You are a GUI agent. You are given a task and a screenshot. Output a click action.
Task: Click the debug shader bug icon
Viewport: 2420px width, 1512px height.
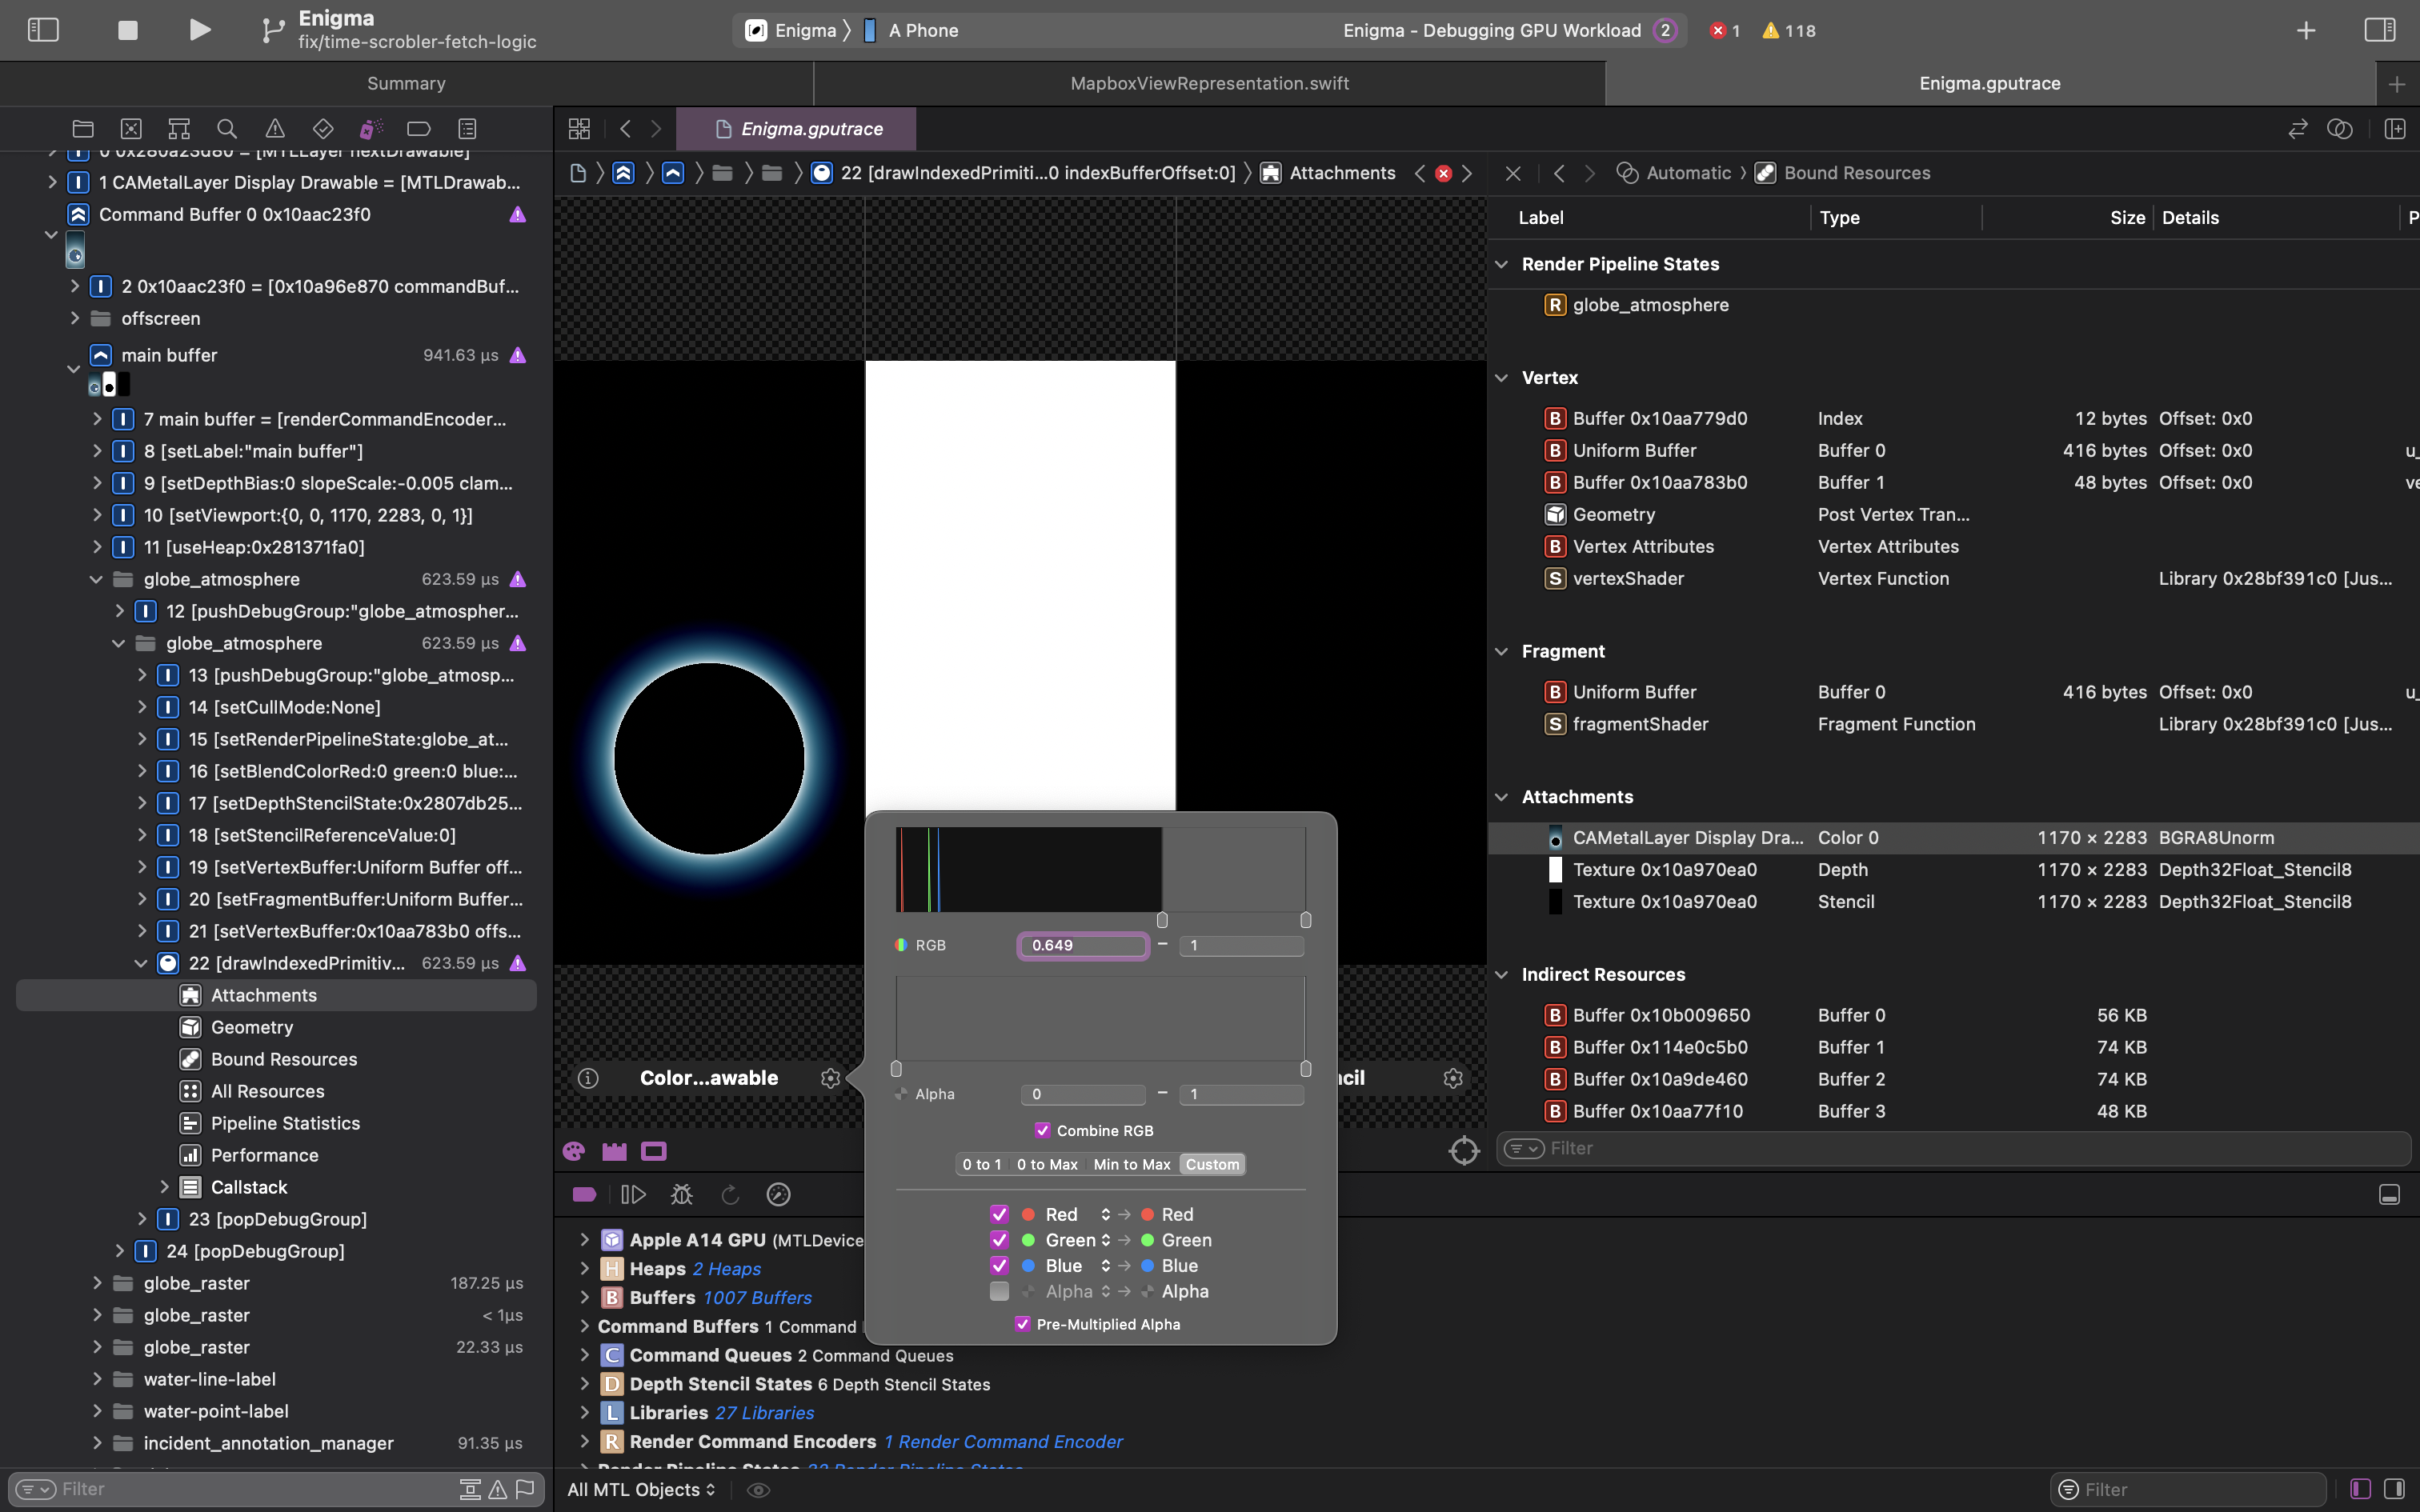pyautogui.click(x=682, y=1195)
